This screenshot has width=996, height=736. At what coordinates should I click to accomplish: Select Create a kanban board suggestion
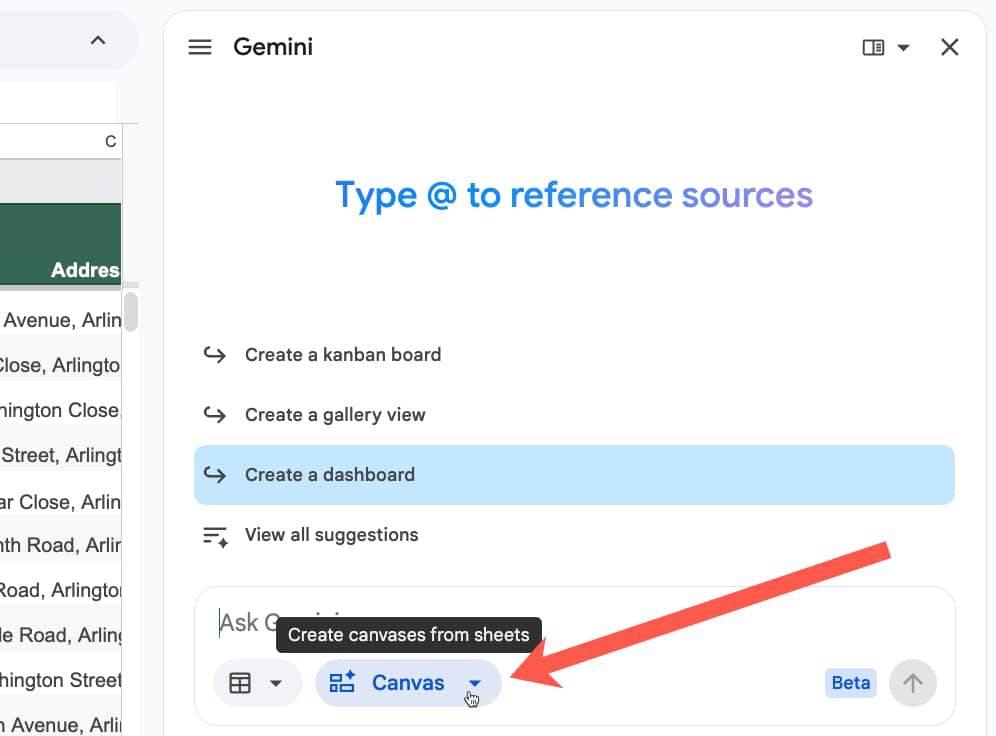pyautogui.click(x=574, y=354)
